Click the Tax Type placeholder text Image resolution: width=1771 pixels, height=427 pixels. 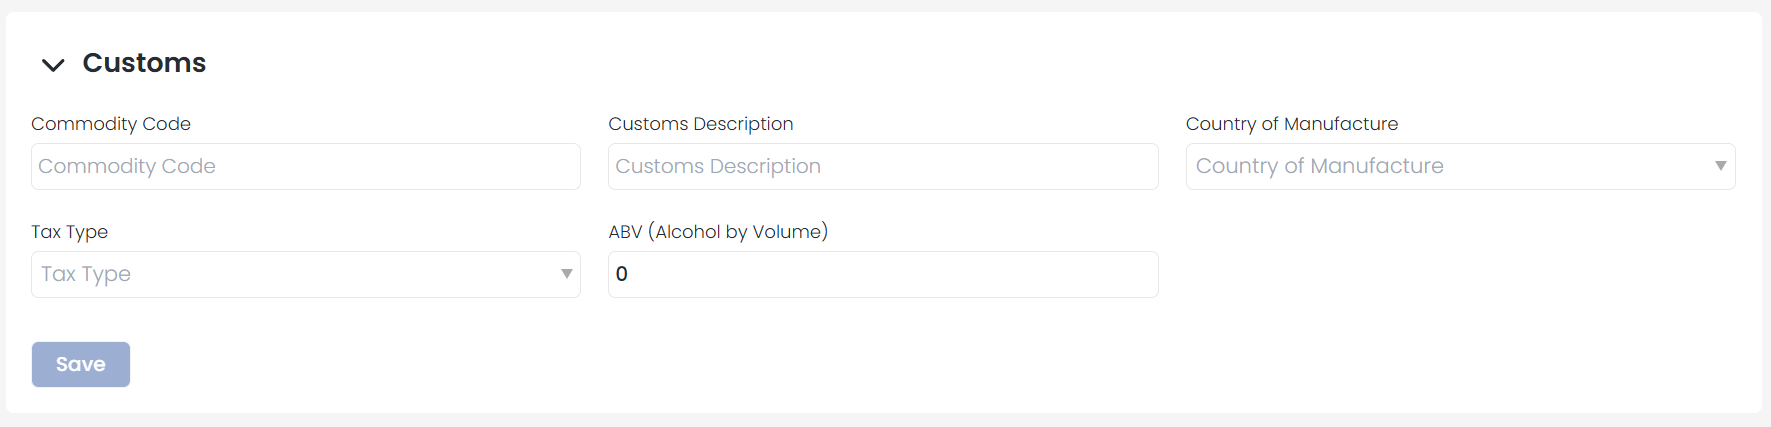click(86, 274)
